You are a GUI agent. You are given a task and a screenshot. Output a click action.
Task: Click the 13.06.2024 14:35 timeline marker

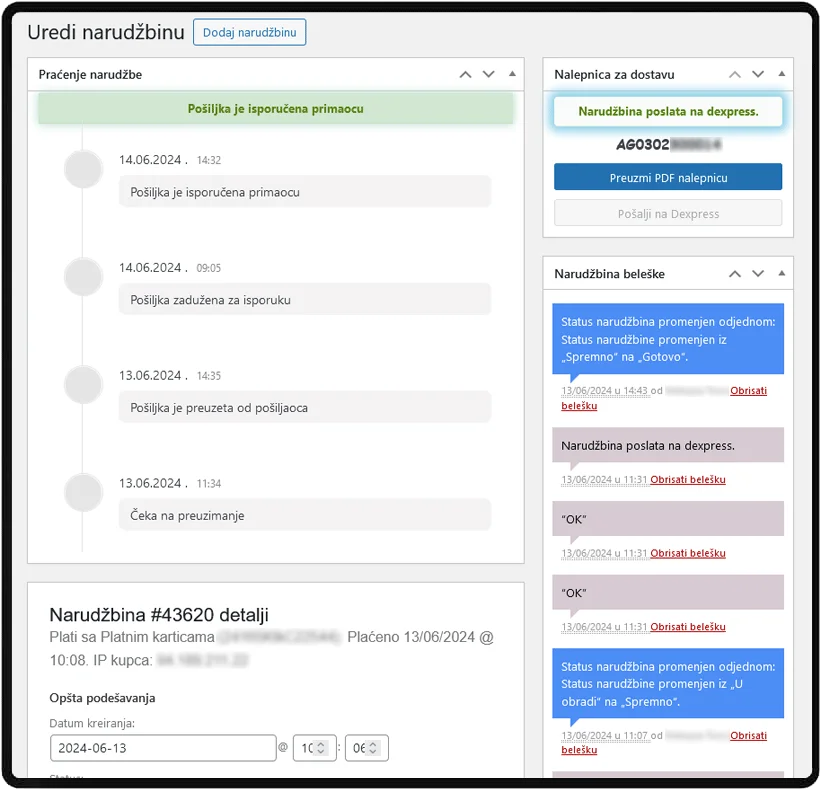pyautogui.click(x=83, y=385)
